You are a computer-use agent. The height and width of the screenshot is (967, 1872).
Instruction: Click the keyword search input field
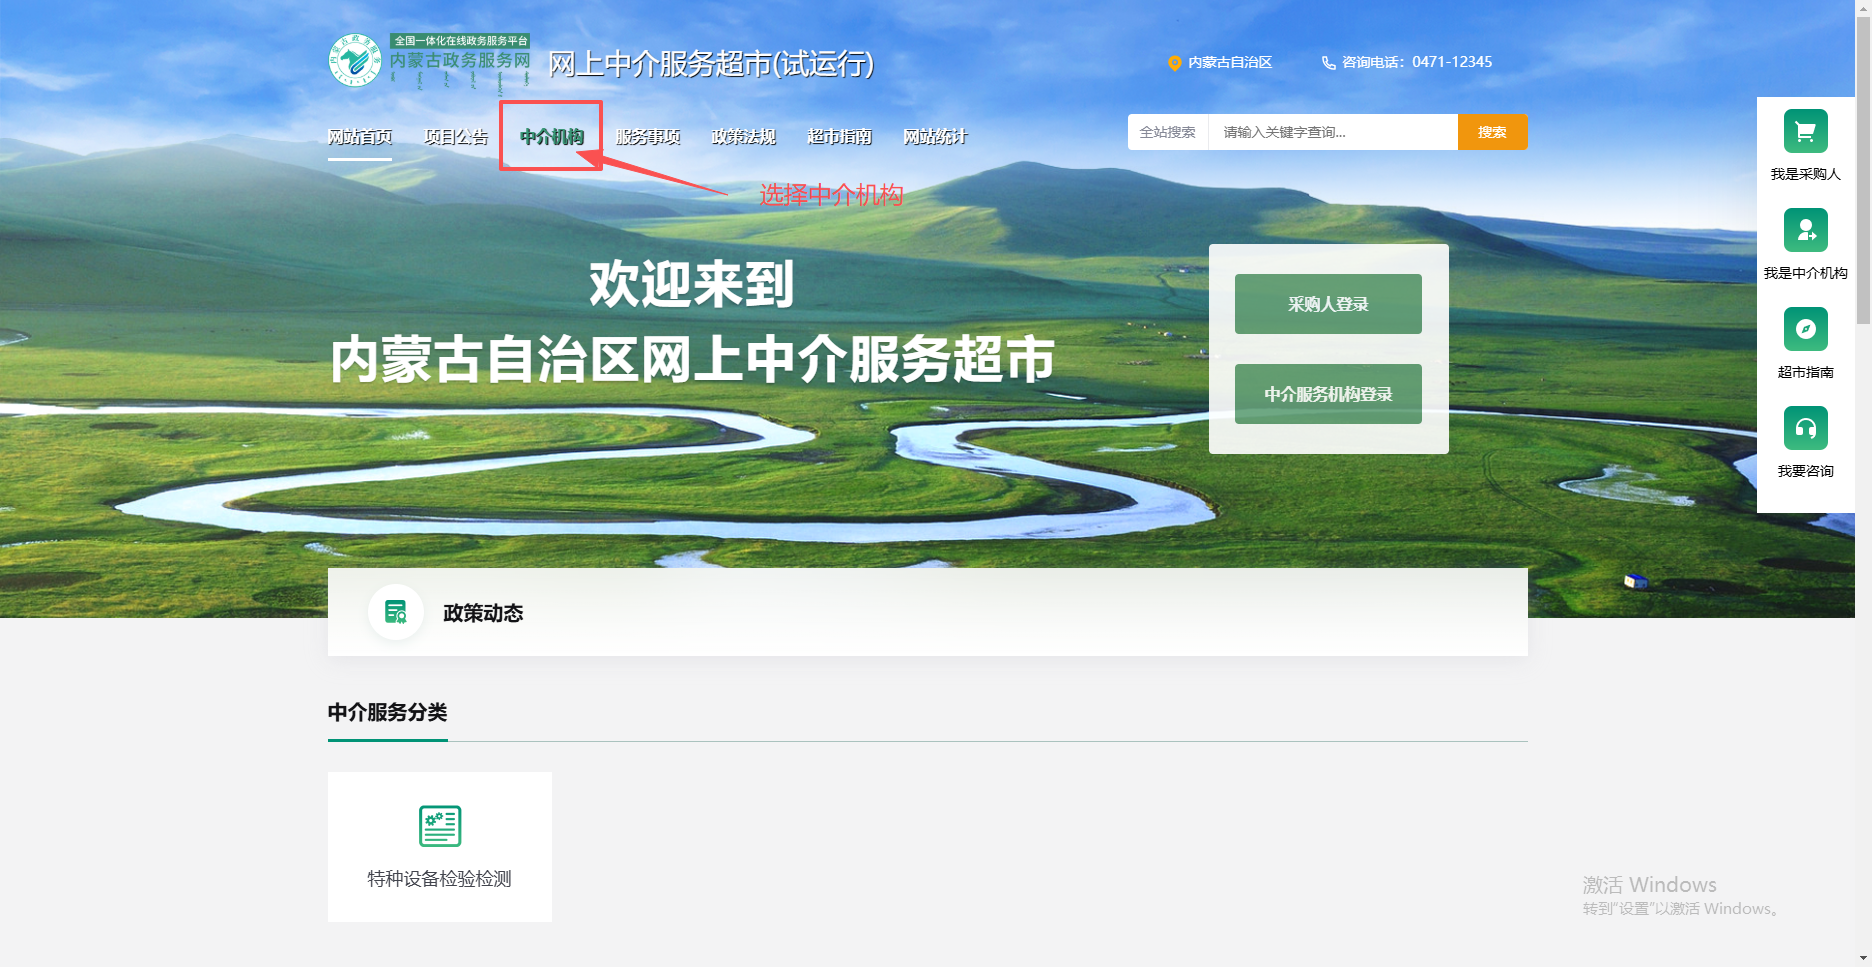pos(1331,132)
